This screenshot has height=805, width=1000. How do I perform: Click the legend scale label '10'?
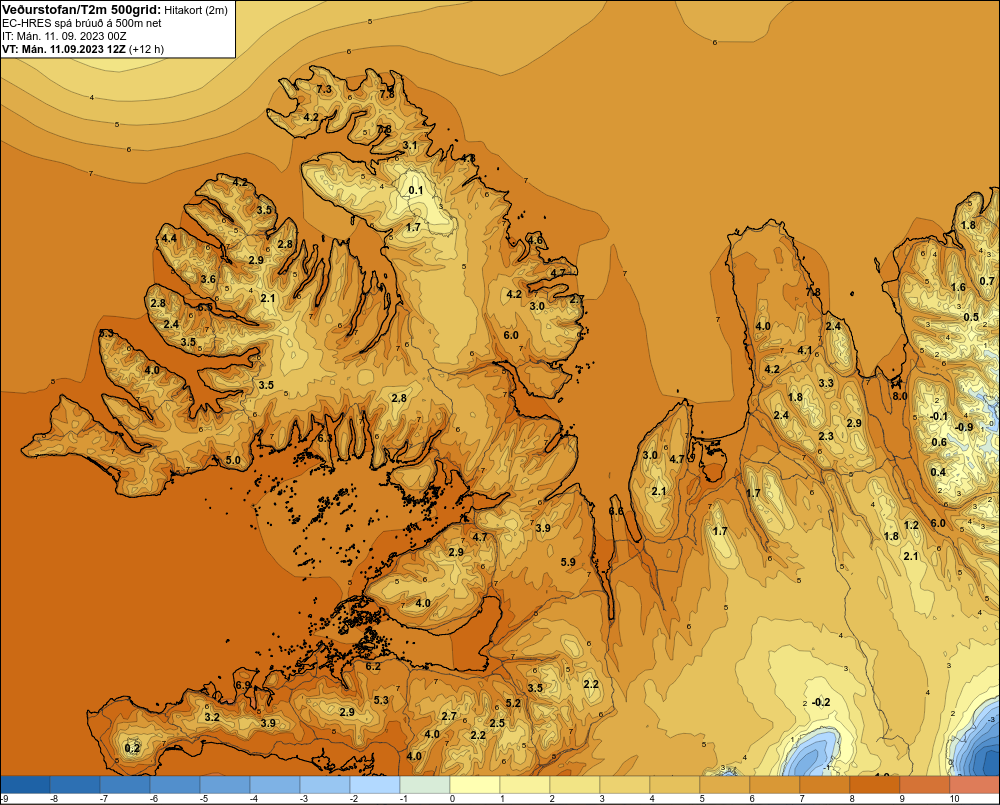[954, 799]
